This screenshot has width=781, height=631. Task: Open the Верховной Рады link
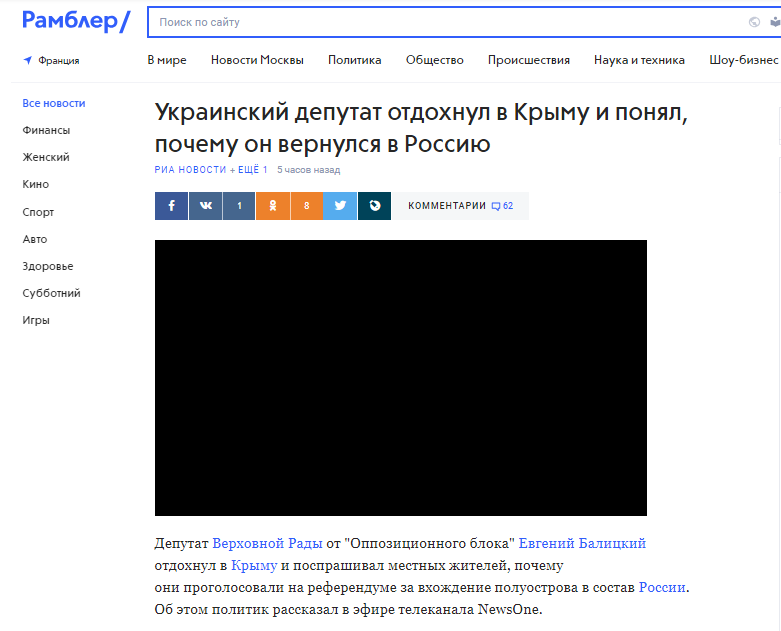coord(267,543)
